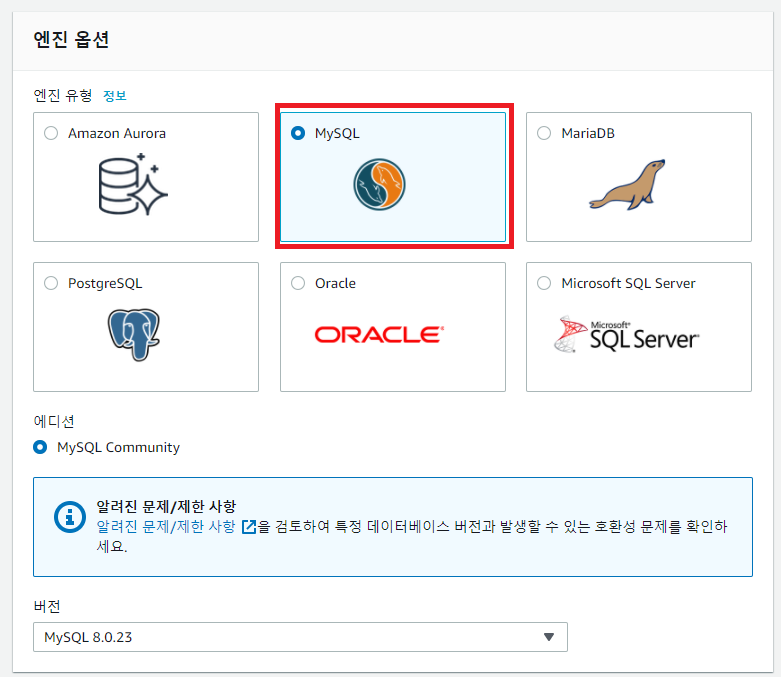Click the PostgreSQL elephant logo
The height and width of the screenshot is (677, 781).
click(x=134, y=335)
